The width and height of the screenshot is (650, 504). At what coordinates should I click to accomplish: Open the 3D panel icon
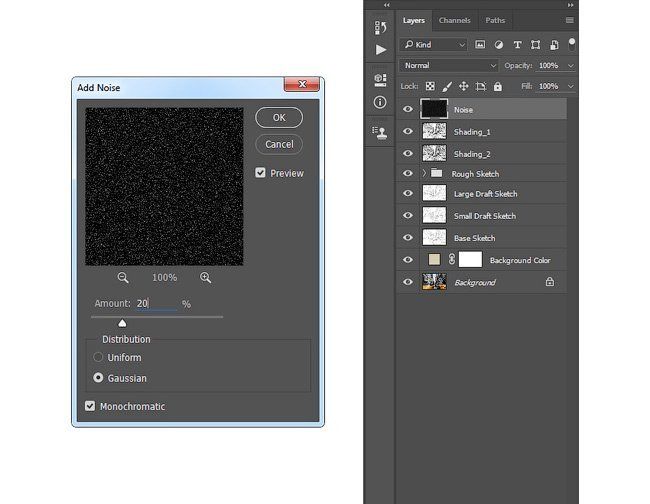[380, 80]
